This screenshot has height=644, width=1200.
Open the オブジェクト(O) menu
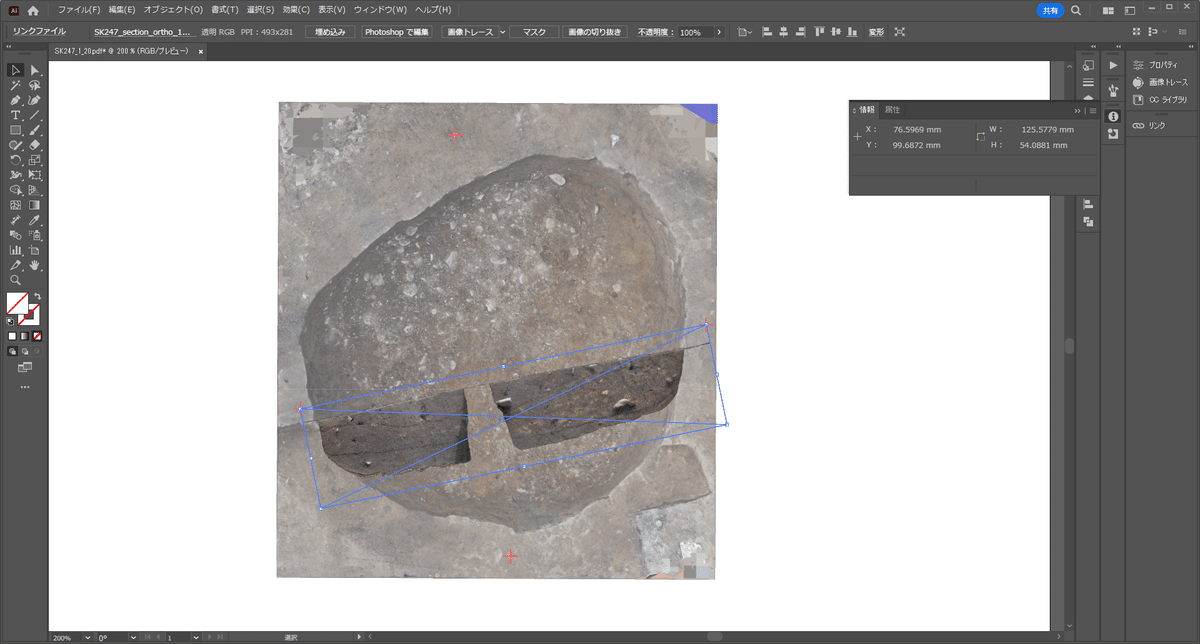pyautogui.click(x=173, y=9)
